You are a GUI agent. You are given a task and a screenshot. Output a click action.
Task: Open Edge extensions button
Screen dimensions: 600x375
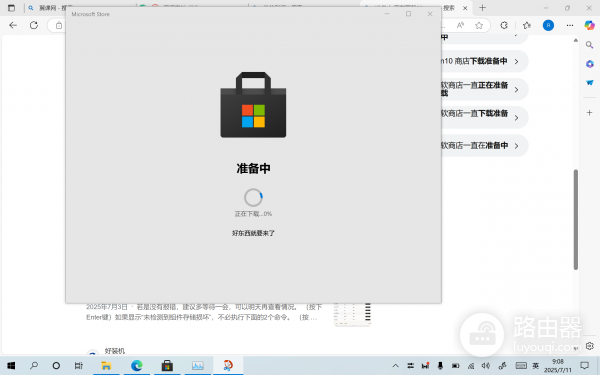(x=504, y=25)
